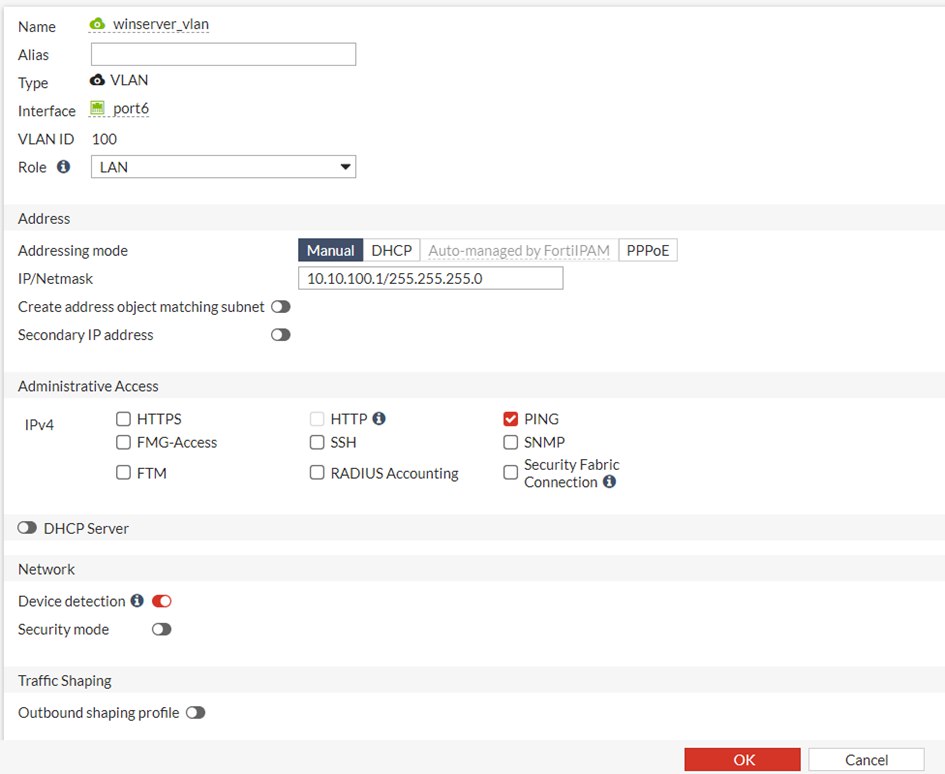
Task: Uncheck the PING administrative access checkbox
Action: tap(510, 418)
